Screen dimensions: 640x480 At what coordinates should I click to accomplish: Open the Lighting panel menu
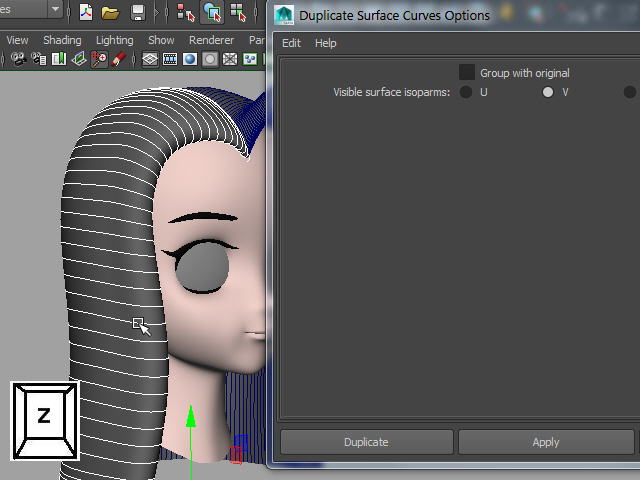click(x=114, y=40)
